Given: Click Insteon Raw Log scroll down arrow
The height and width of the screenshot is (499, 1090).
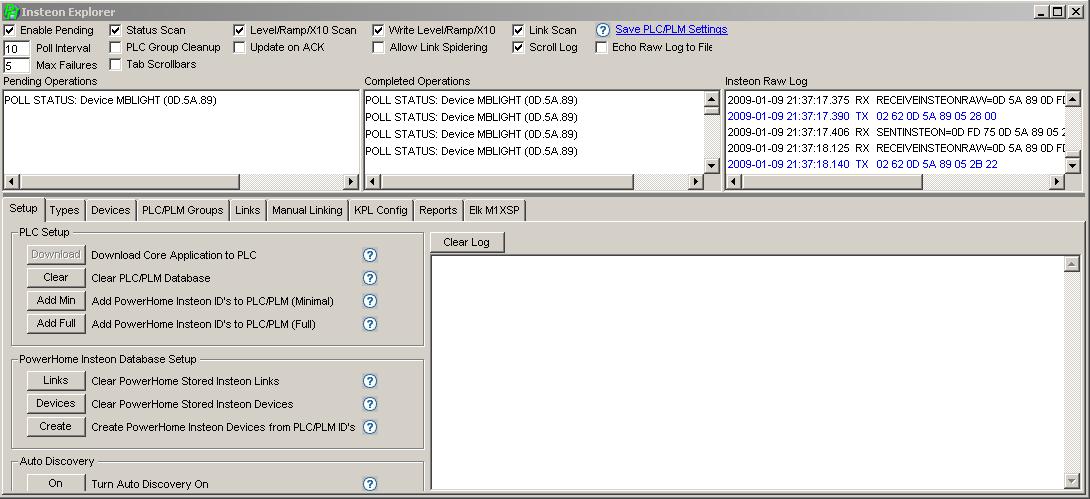Looking at the screenshot, I should pyautogui.click(x=1073, y=165).
